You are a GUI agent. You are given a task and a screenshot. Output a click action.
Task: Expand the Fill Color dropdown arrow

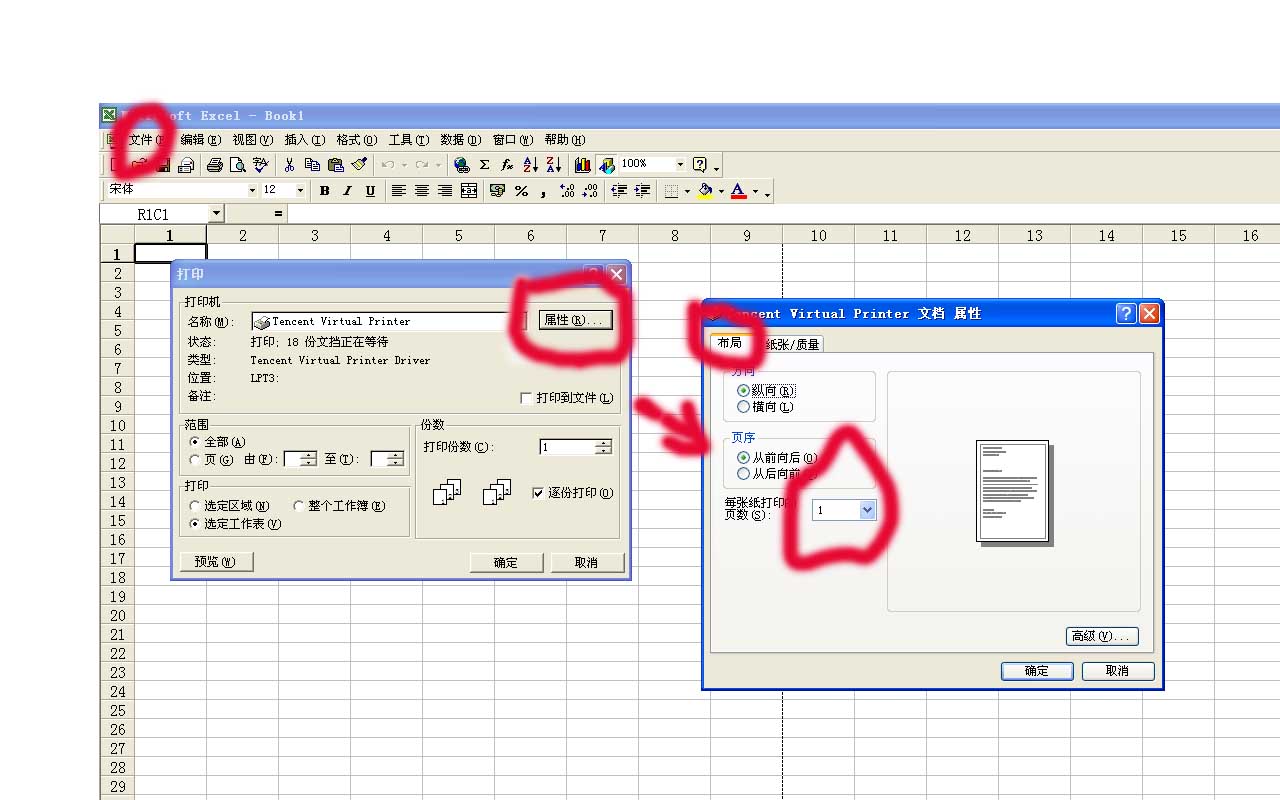[721, 191]
